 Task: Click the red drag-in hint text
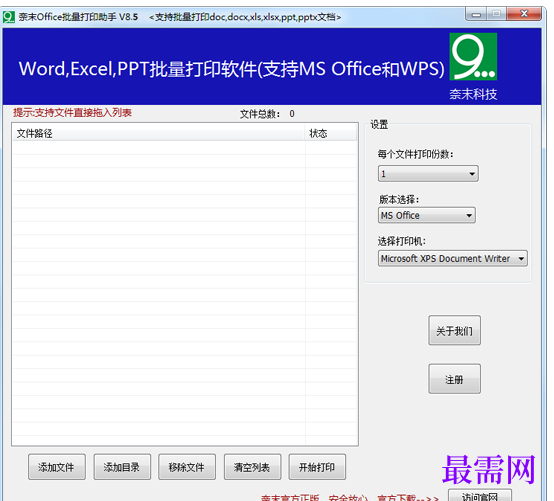[x=72, y=113]
